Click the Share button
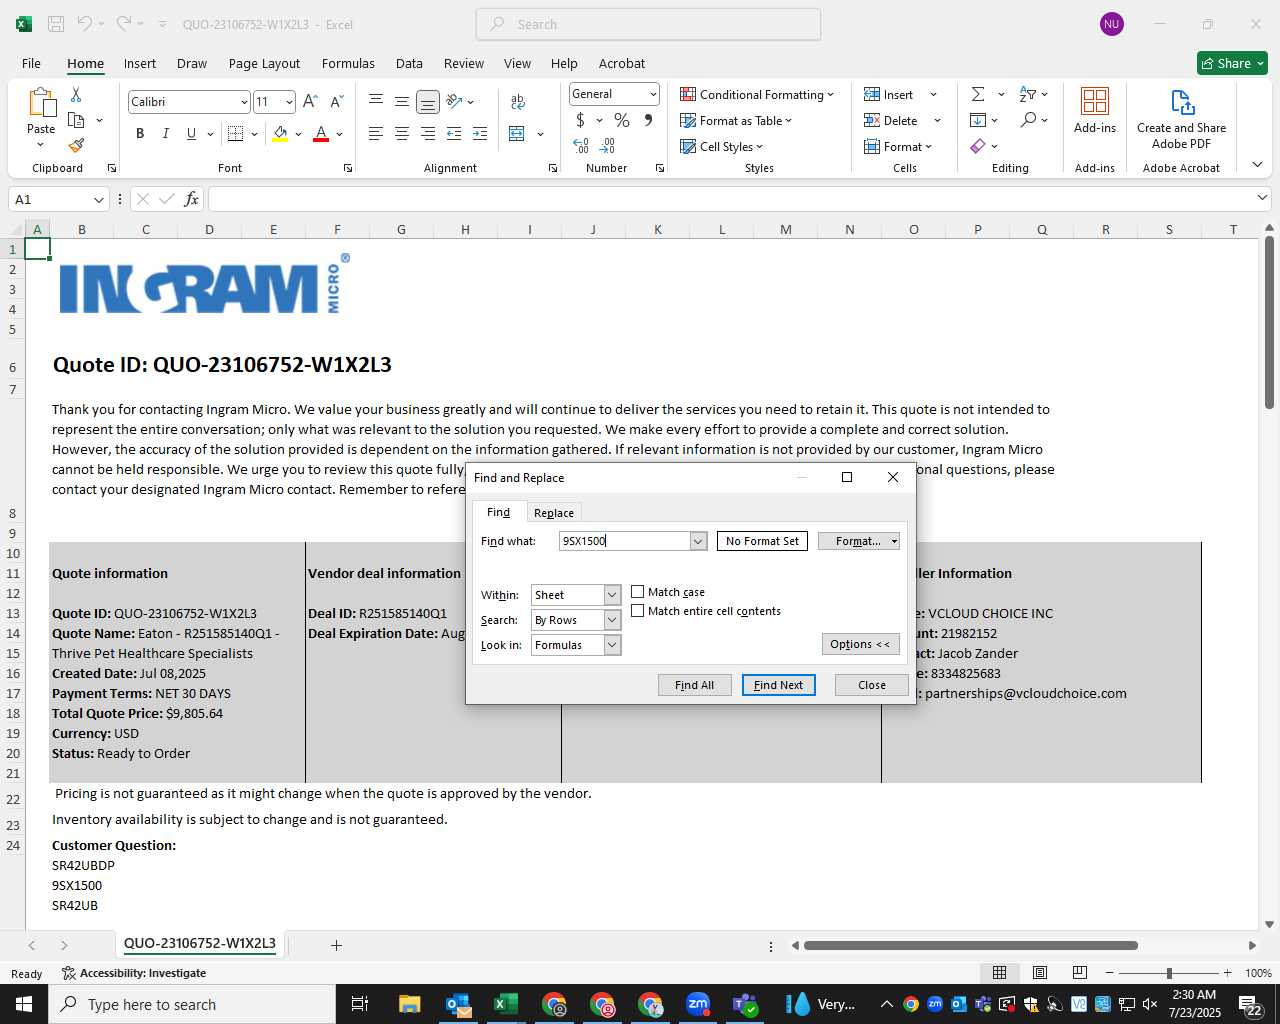 [1232, 63]
